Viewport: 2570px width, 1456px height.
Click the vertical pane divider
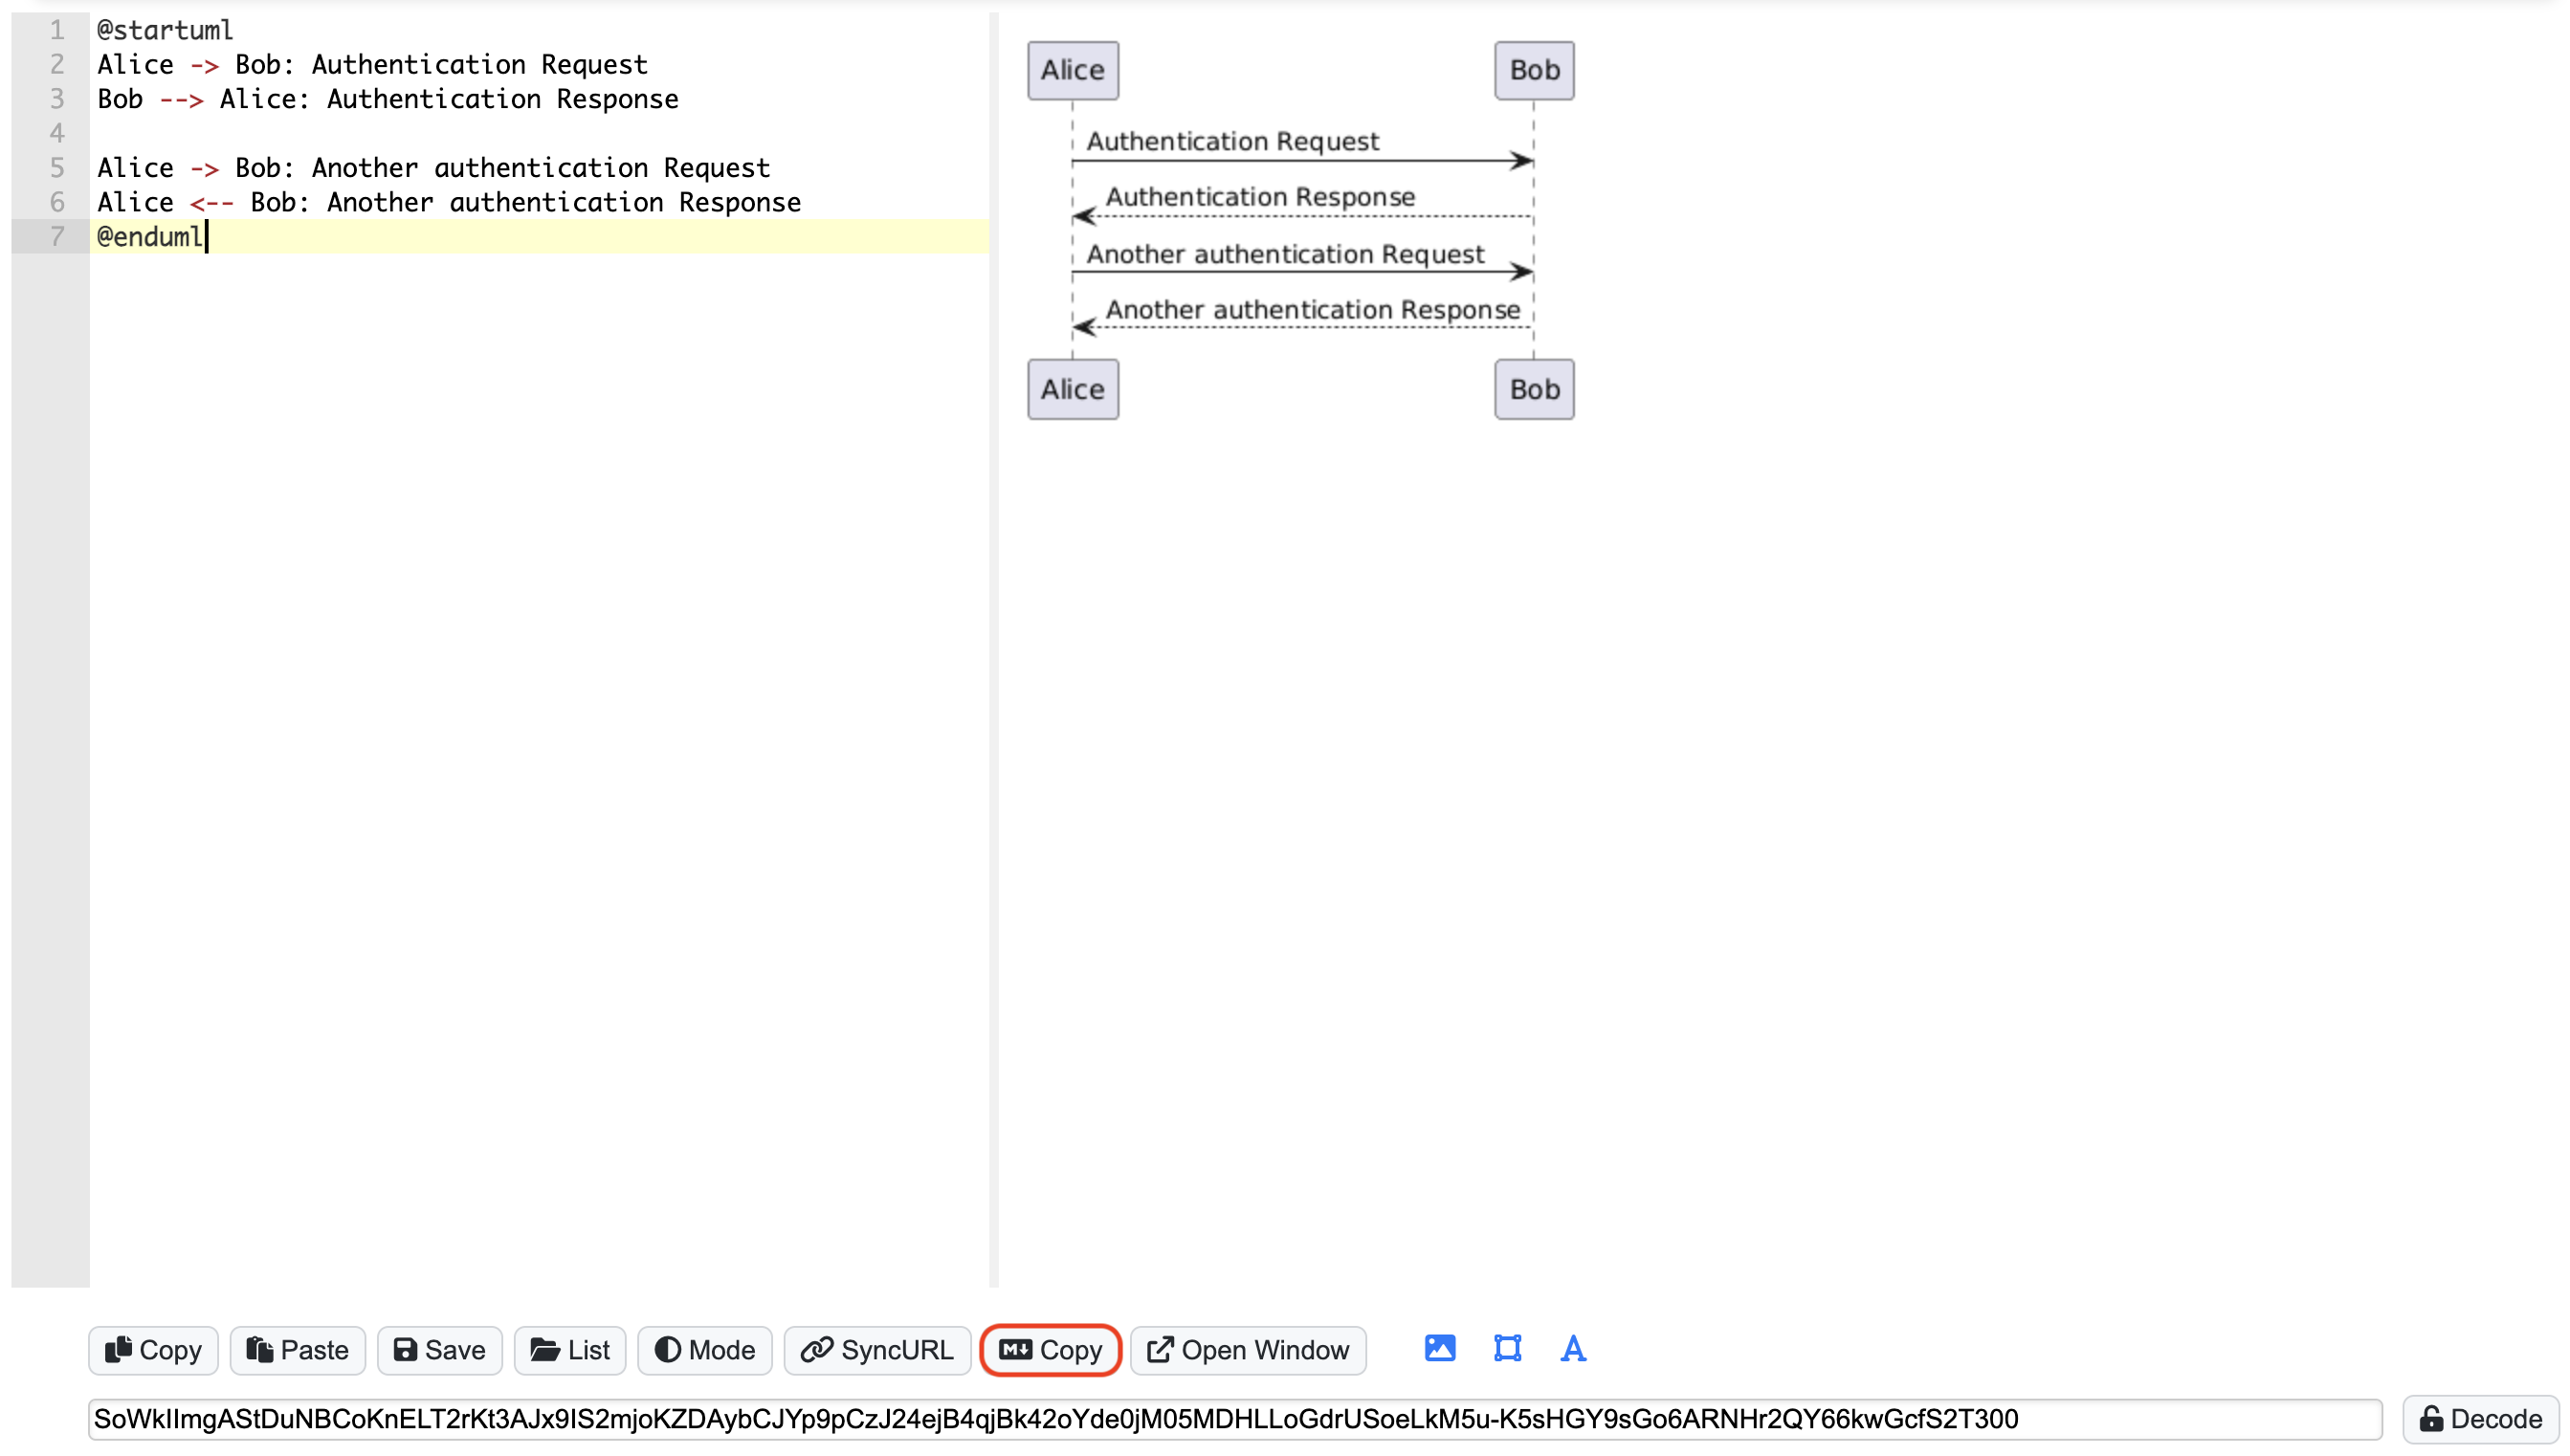point(993,649)
